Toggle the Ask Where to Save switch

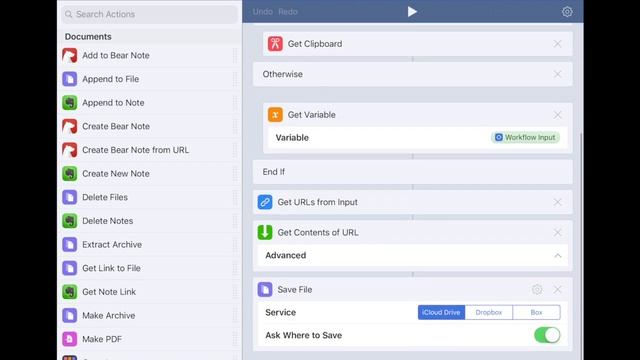tap(547, 335)
